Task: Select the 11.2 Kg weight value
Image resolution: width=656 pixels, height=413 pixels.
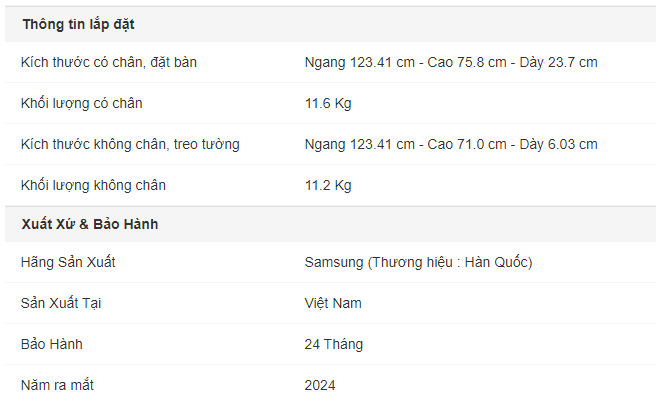Action: (328, 185)
